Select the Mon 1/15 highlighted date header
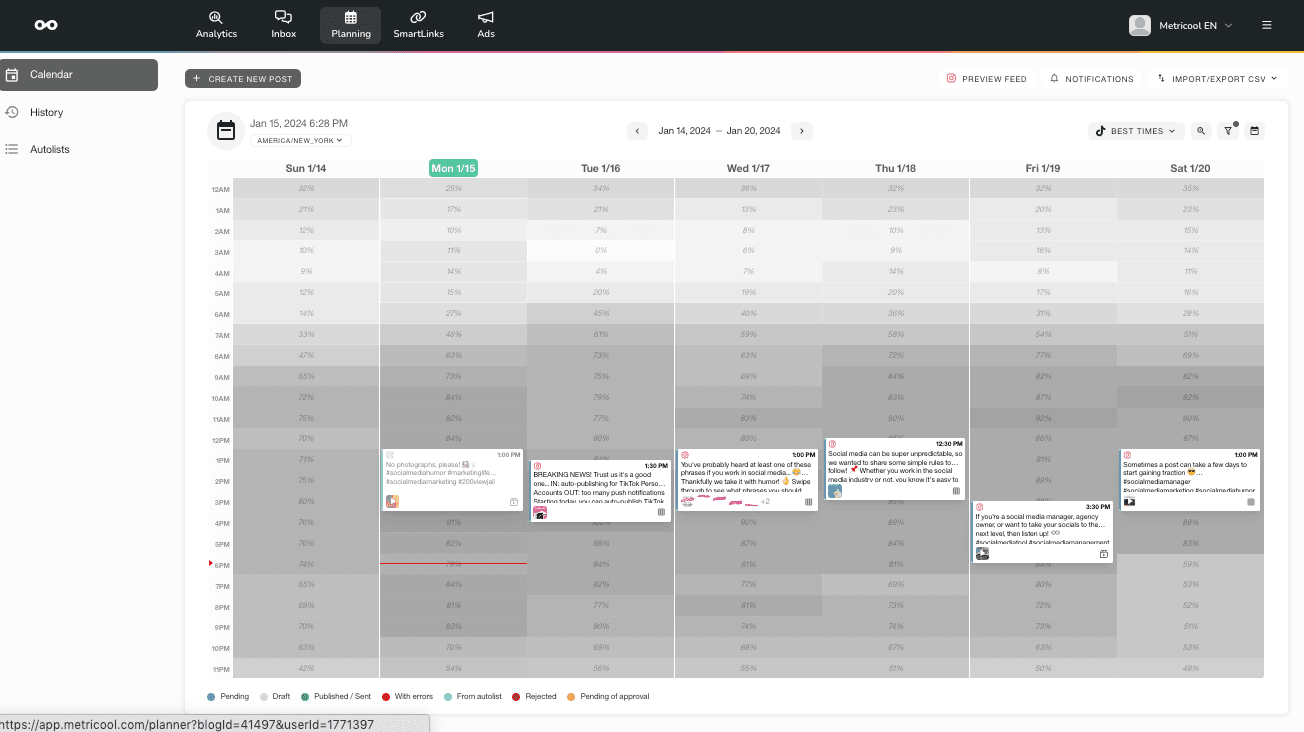The width and height of the screenshot is (1304, 732). coord(453,167)
